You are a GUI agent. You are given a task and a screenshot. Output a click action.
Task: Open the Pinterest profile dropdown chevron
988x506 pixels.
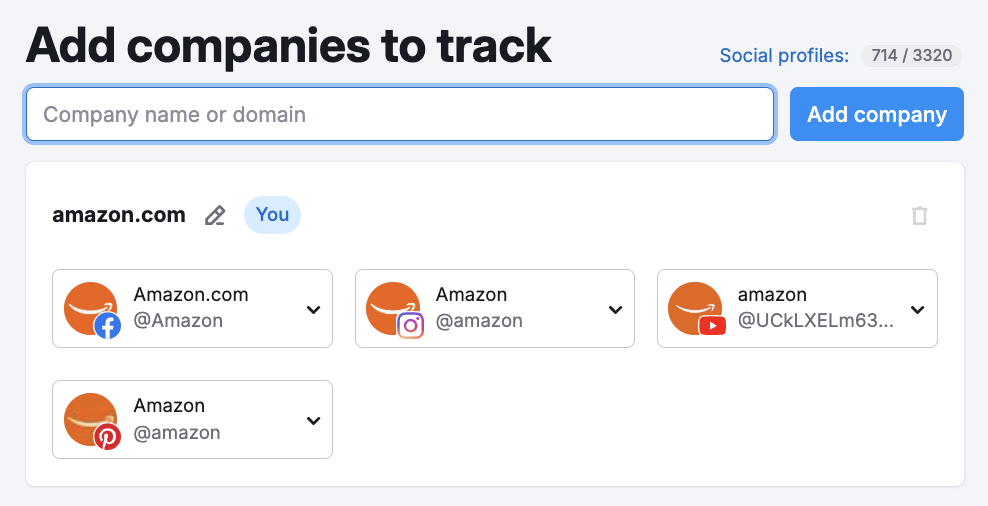313,420
